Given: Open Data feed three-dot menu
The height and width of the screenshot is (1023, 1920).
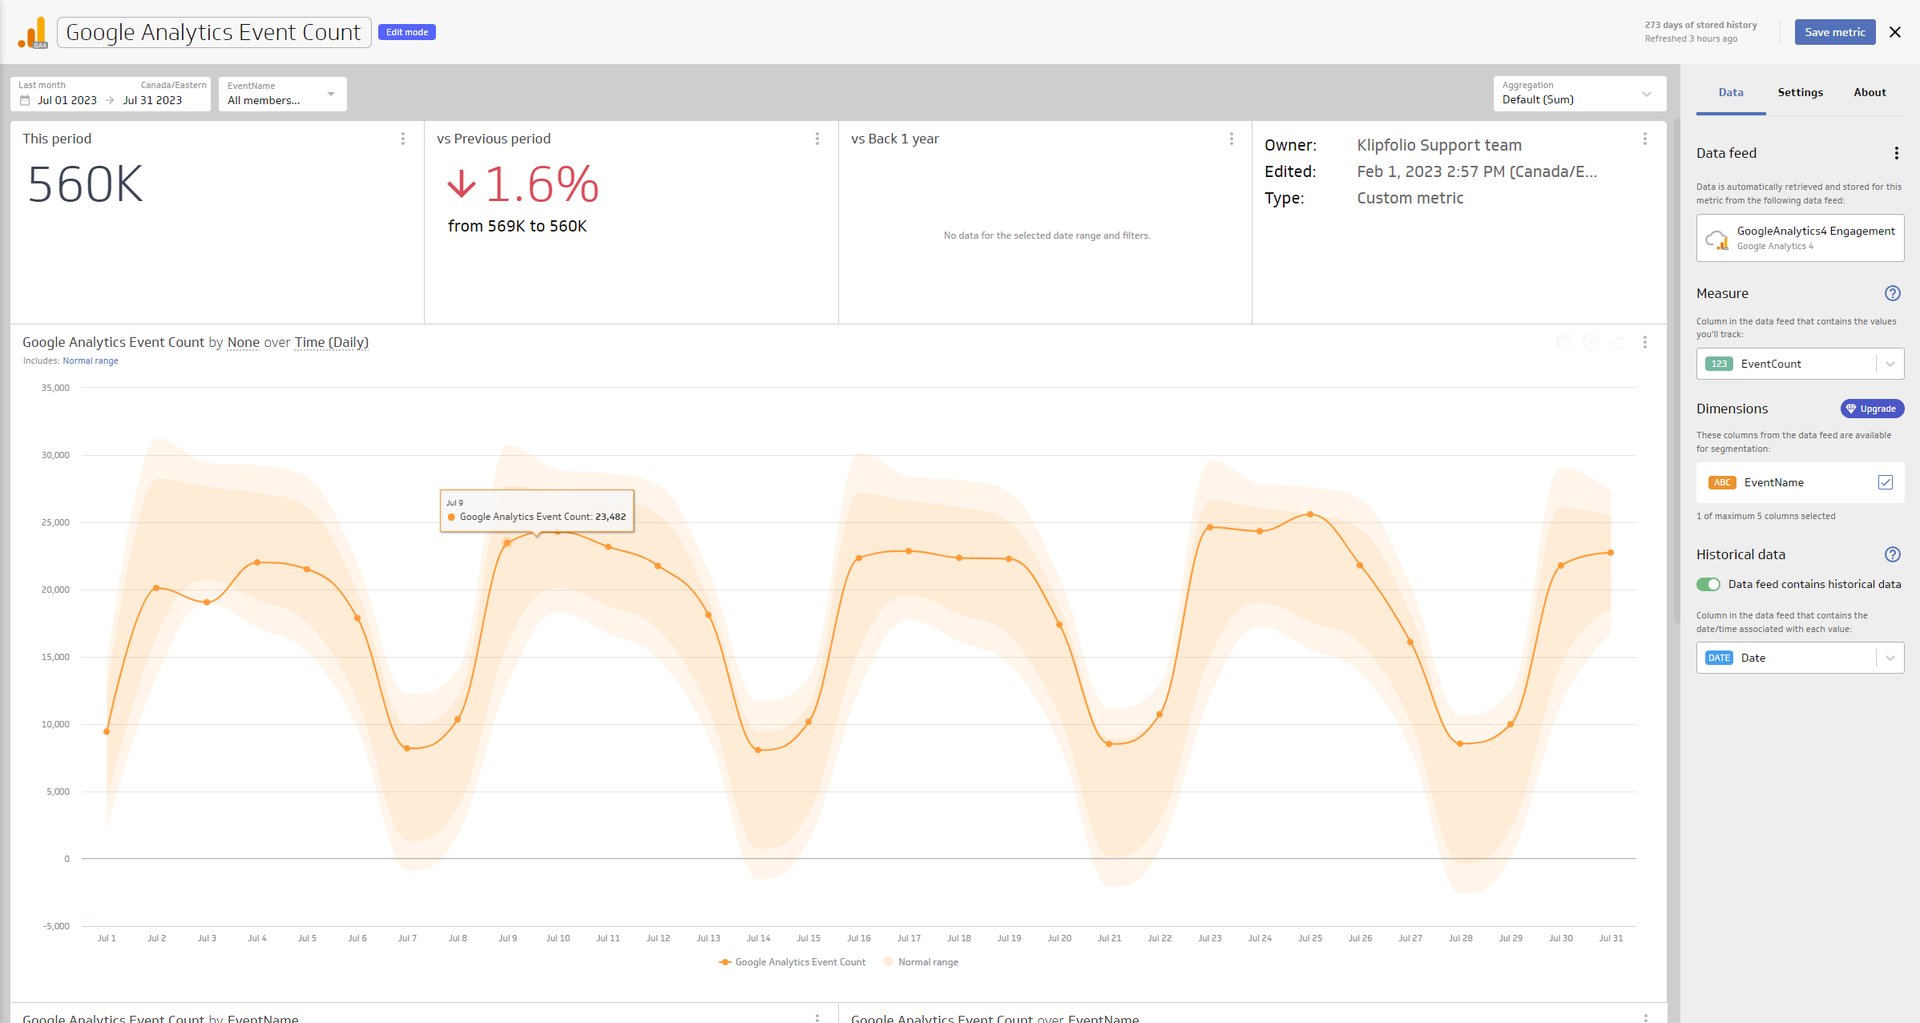Looking at the screenshot, I should 1896,153.
